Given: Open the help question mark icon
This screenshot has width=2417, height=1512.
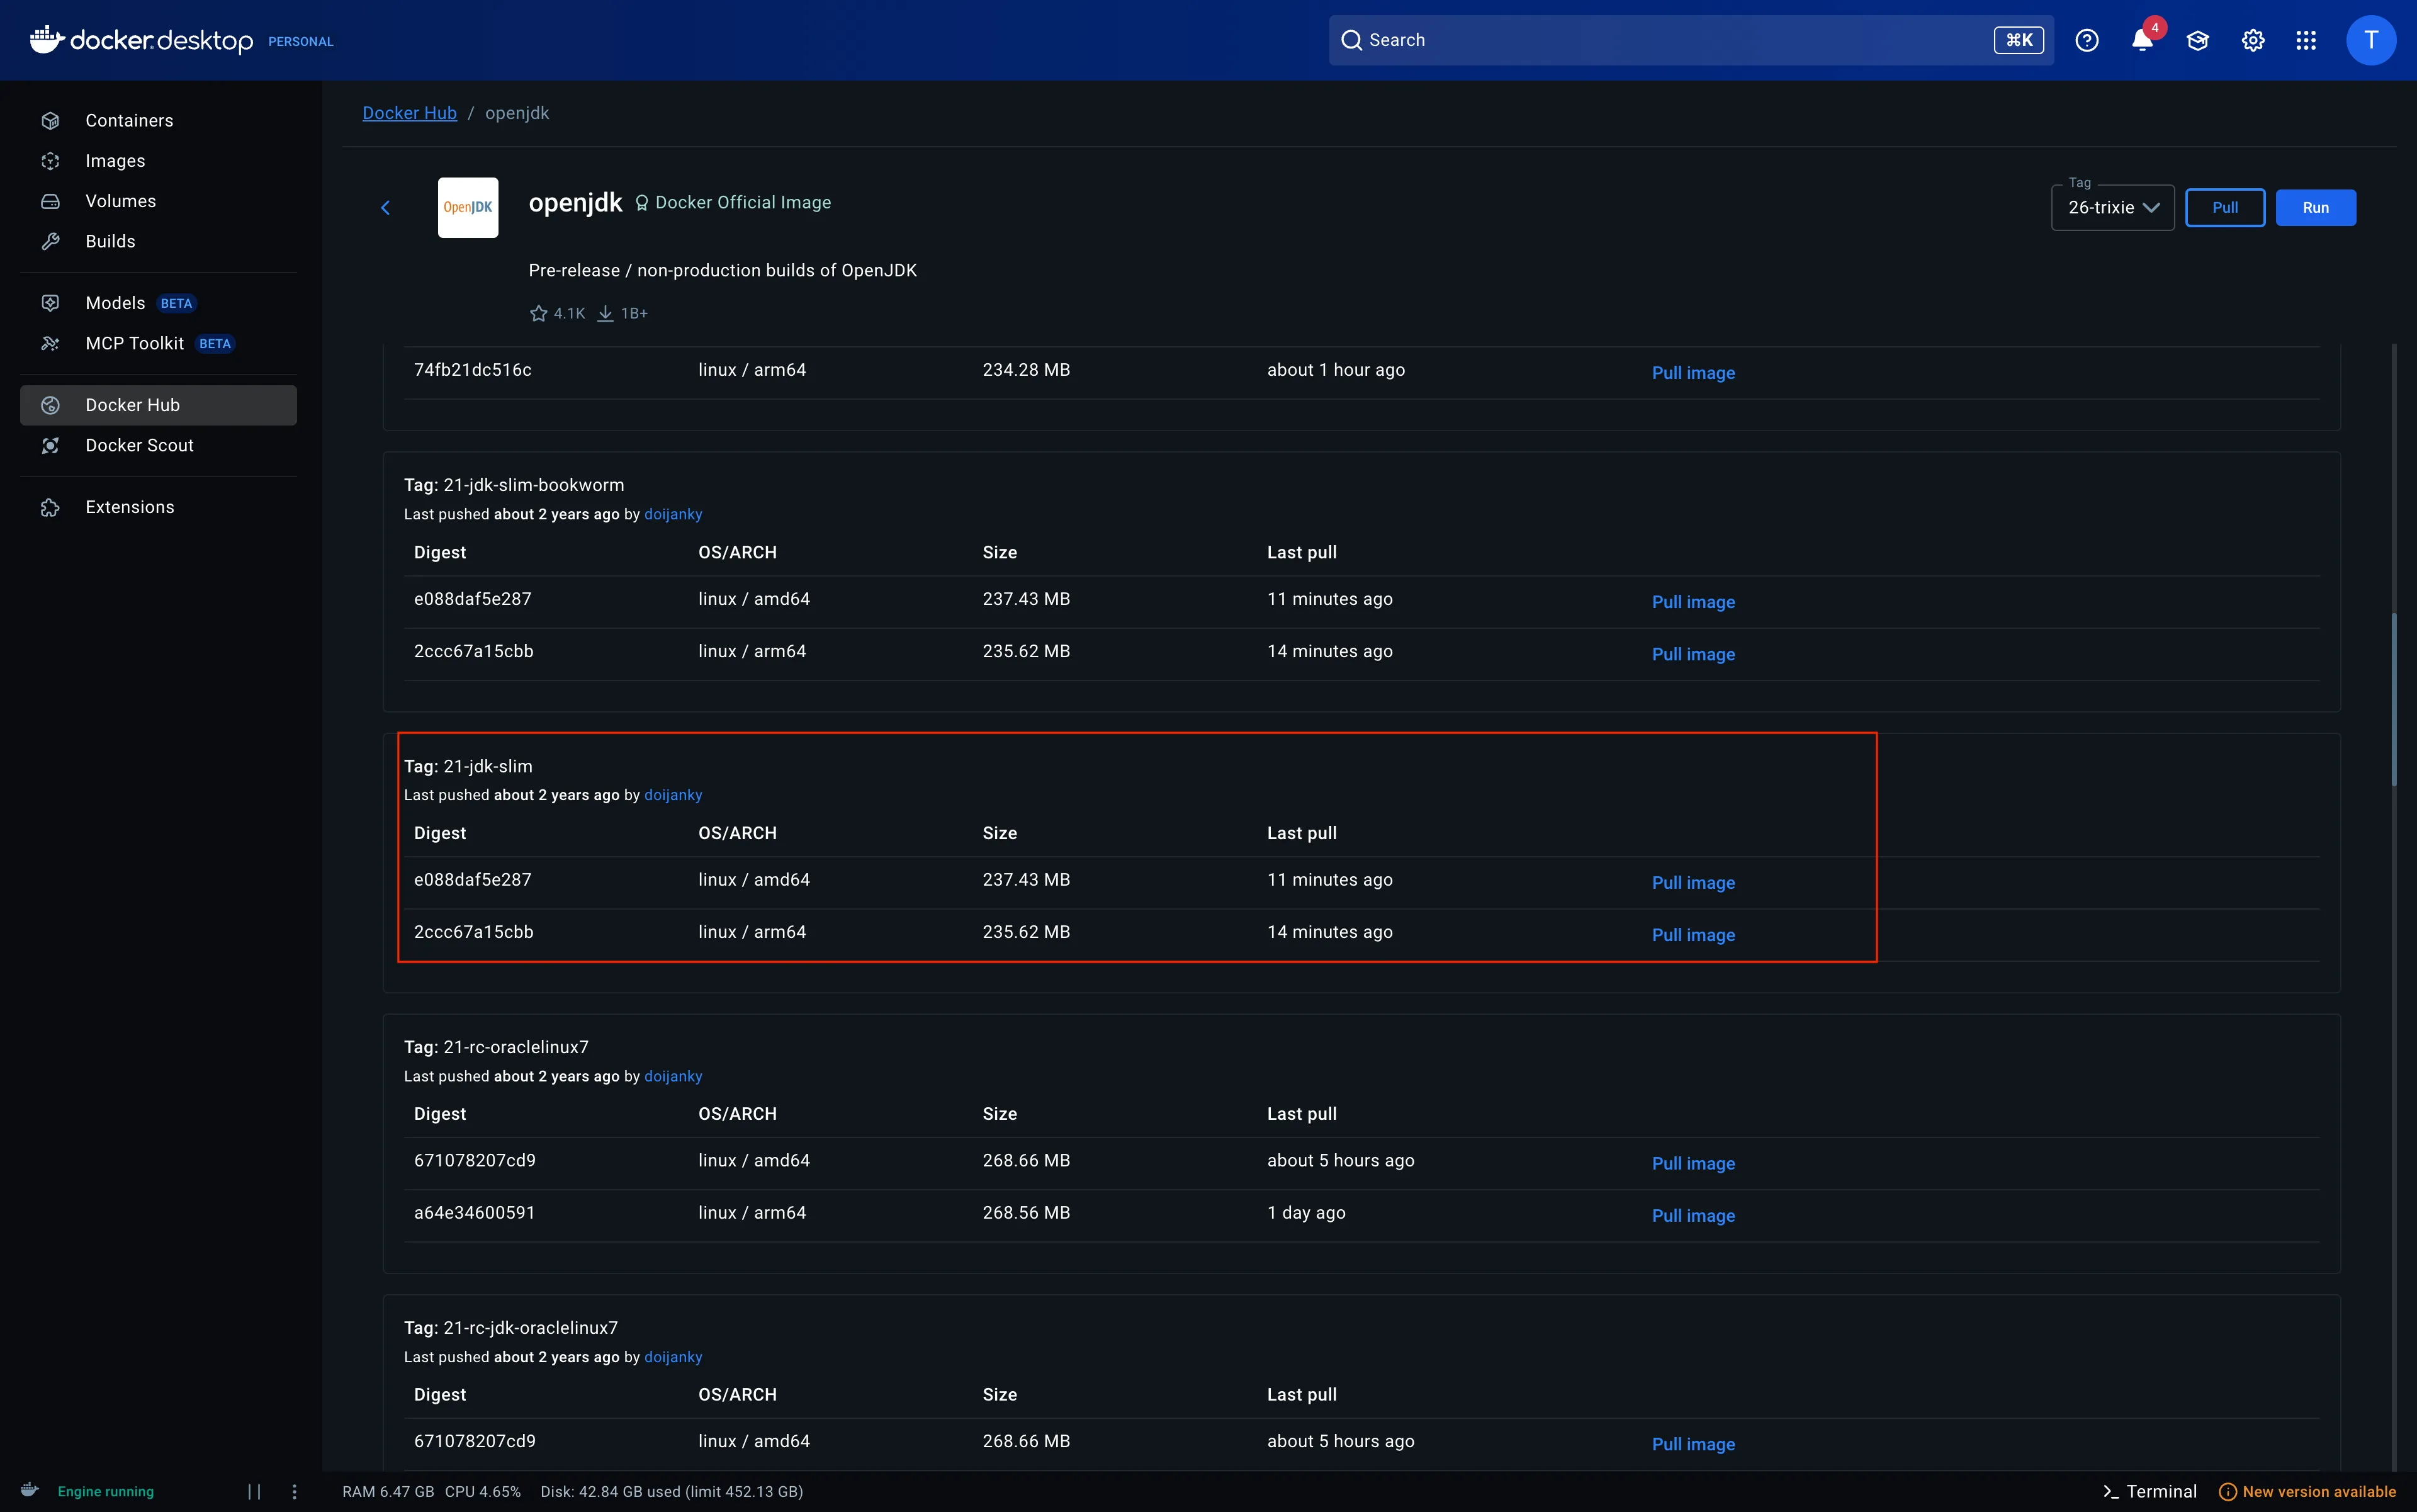Looking at the screenshot, I should point(2087,40).
